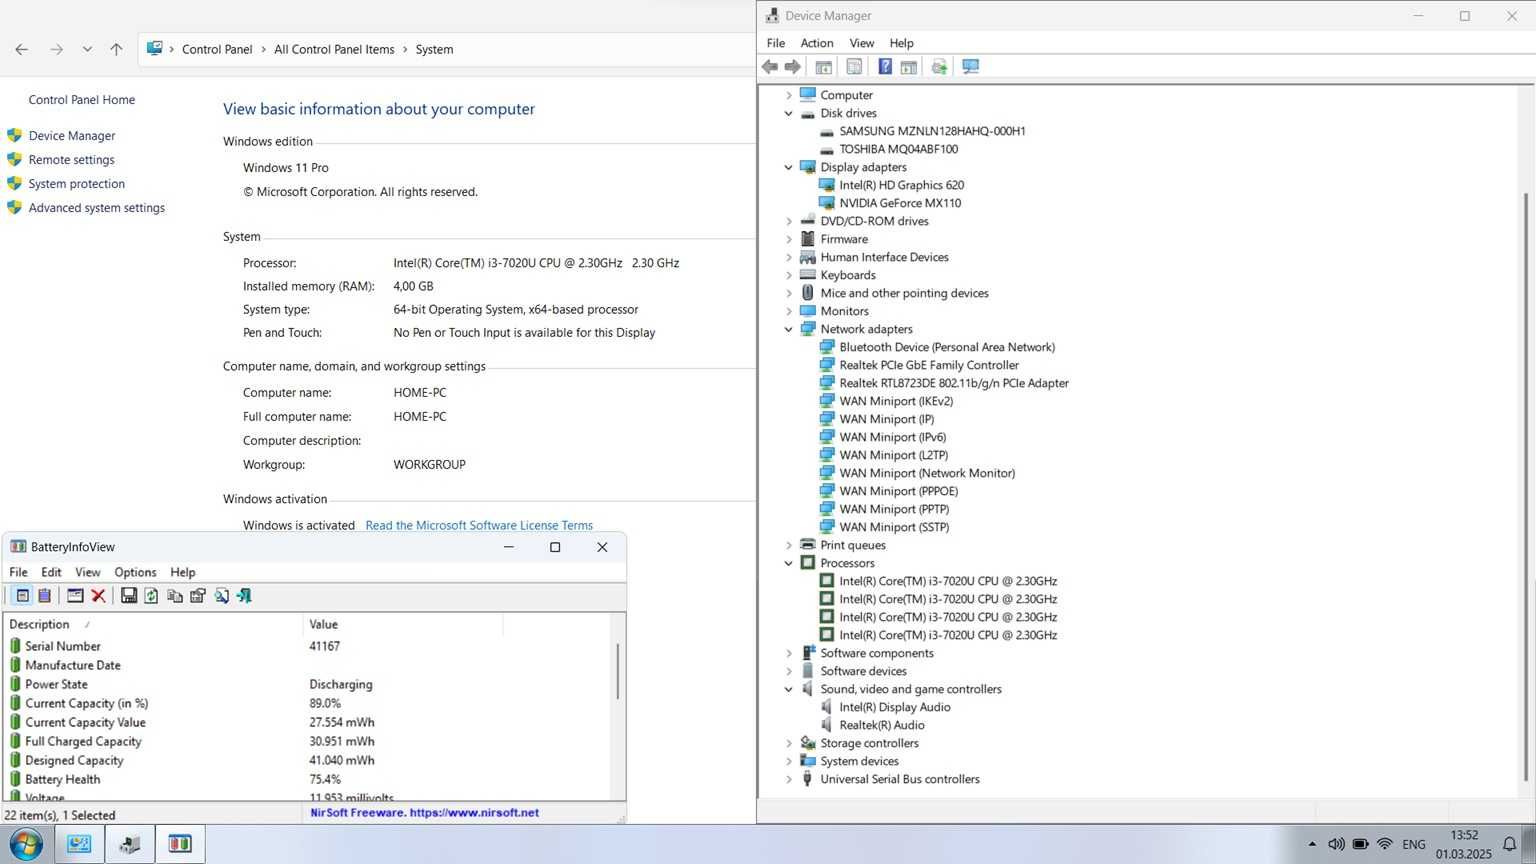This screenshot has width=1536, height=864.
Task: Select NVIDIA GeForce MX110 device
Action: pos(900,203)
